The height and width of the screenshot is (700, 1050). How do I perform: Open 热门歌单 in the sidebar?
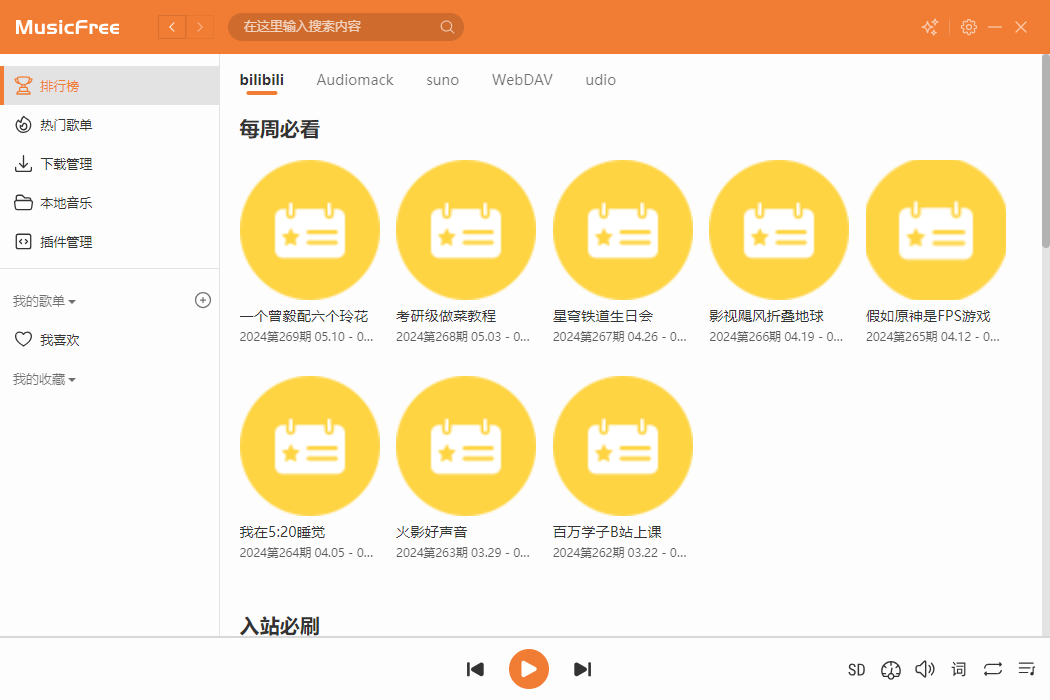click(110, 125)
